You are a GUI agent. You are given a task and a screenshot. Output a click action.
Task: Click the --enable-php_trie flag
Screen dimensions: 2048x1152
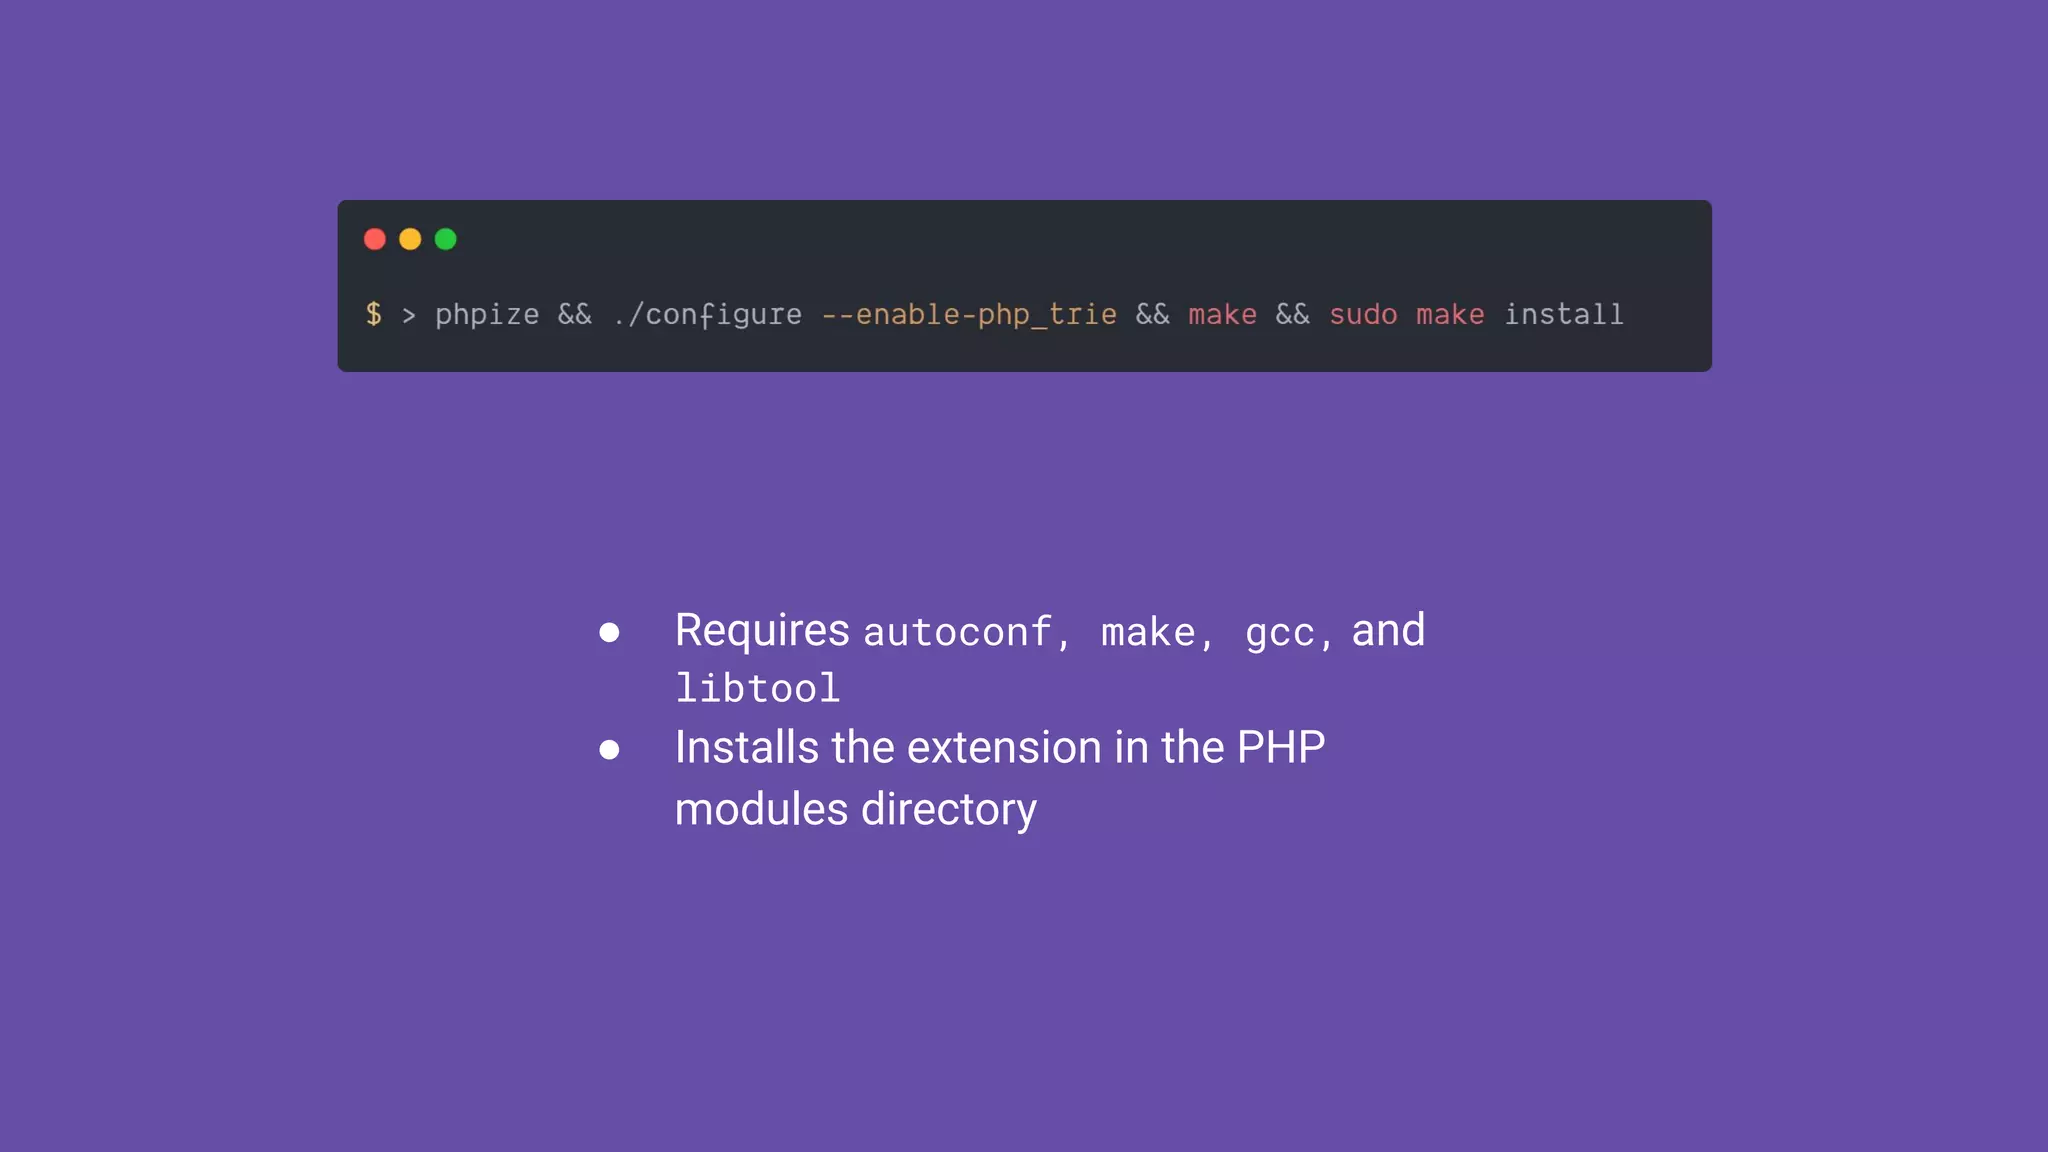pyautogui.click(x=968, y=315)
